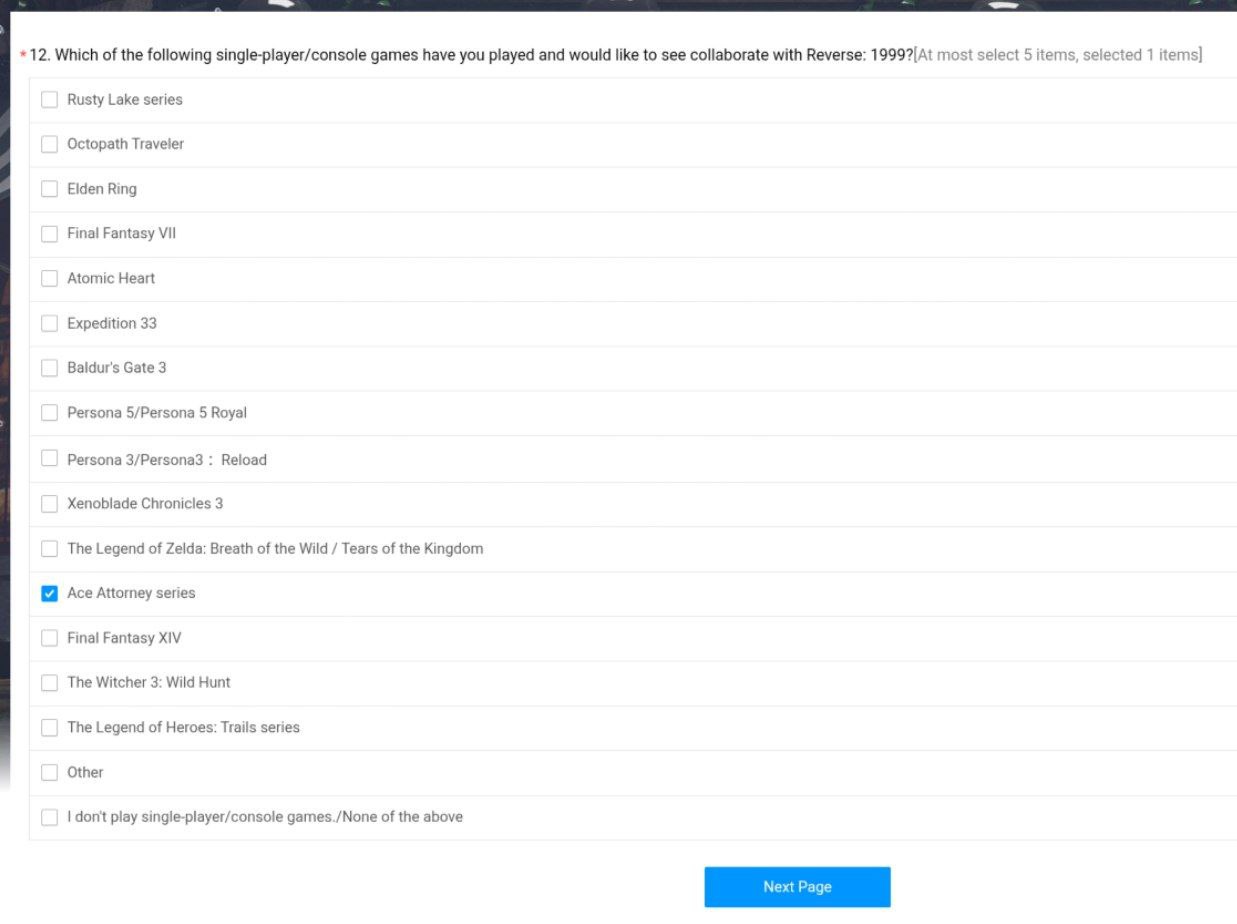Tick the Persona 3/Persona3: Reload checkbox
1237x924 pixels.
point(49,458)
